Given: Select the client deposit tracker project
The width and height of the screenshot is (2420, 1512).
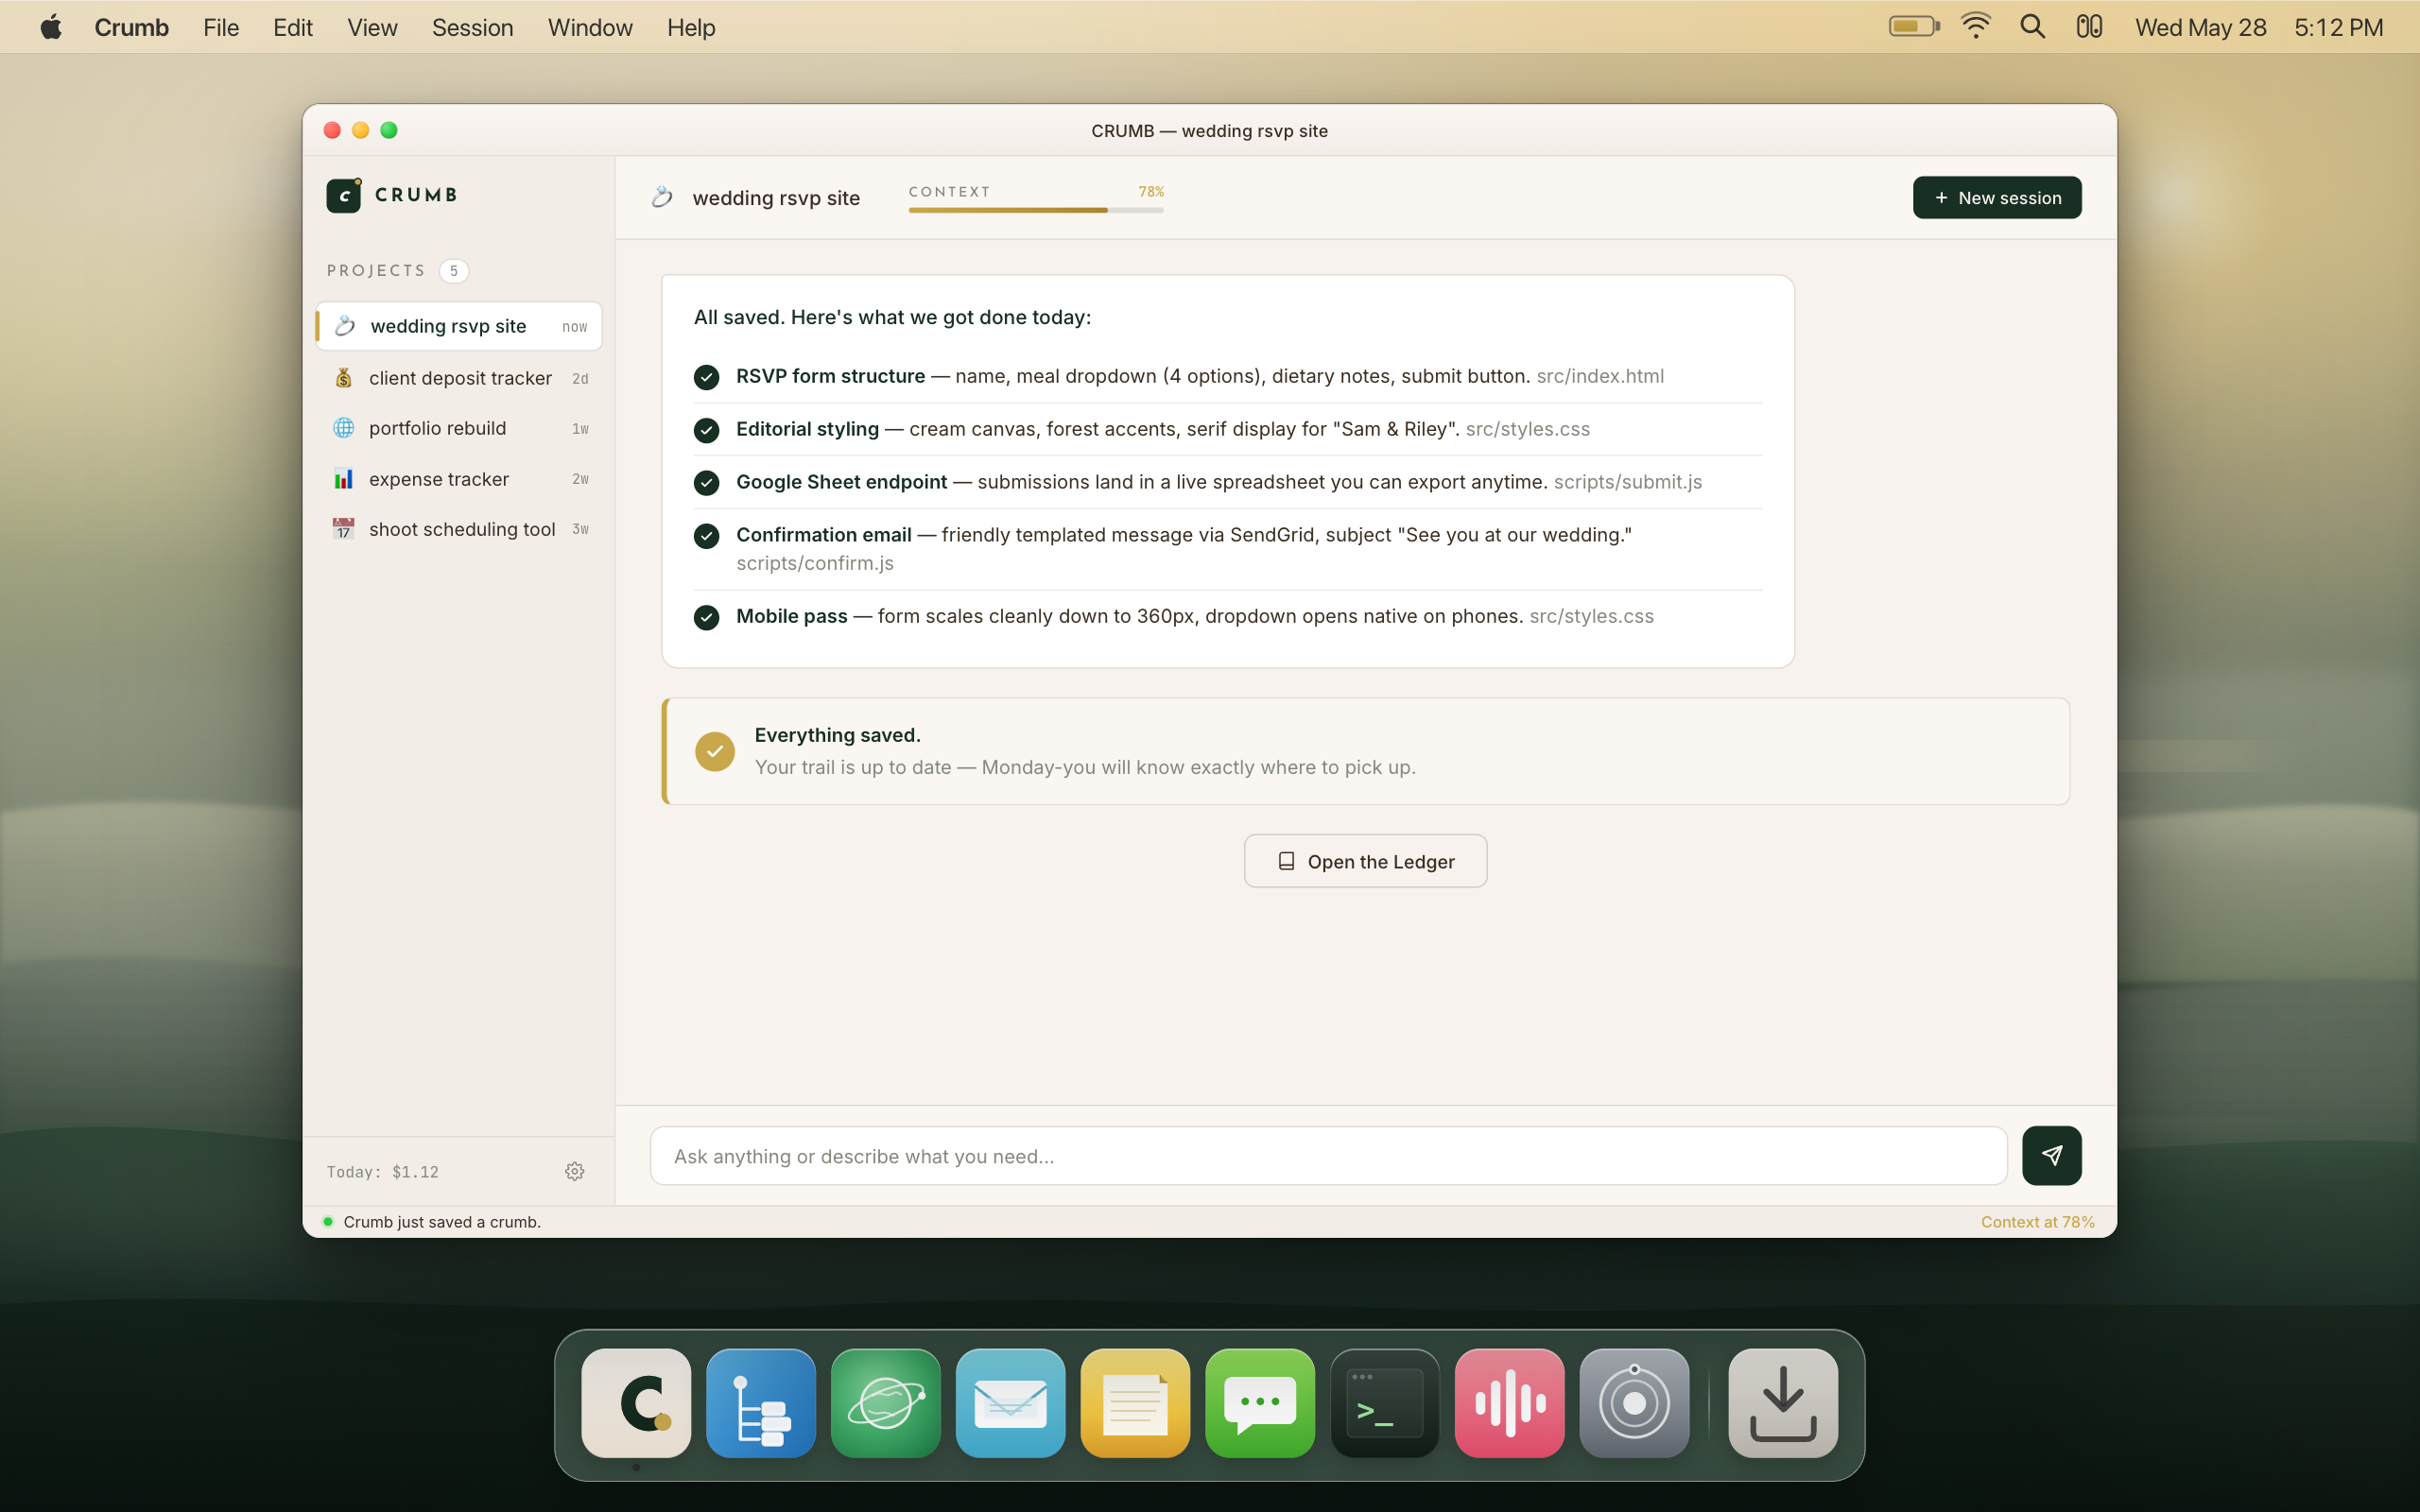Looking at the screenshot, I should (460, 378).
